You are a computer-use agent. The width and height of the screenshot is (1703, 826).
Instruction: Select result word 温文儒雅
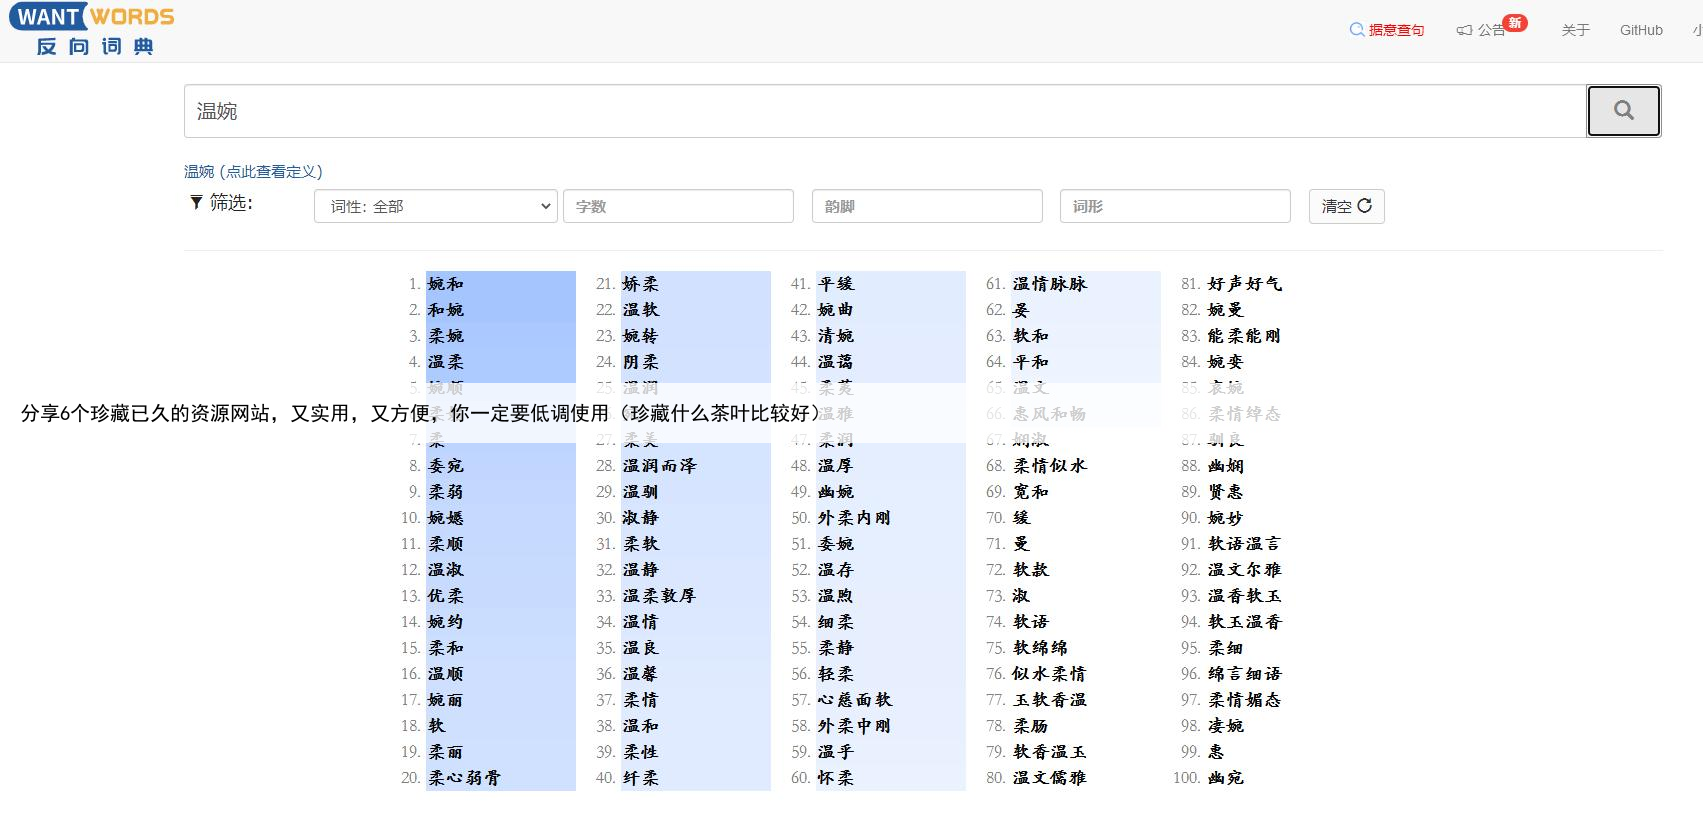[x=1049, y=778]
